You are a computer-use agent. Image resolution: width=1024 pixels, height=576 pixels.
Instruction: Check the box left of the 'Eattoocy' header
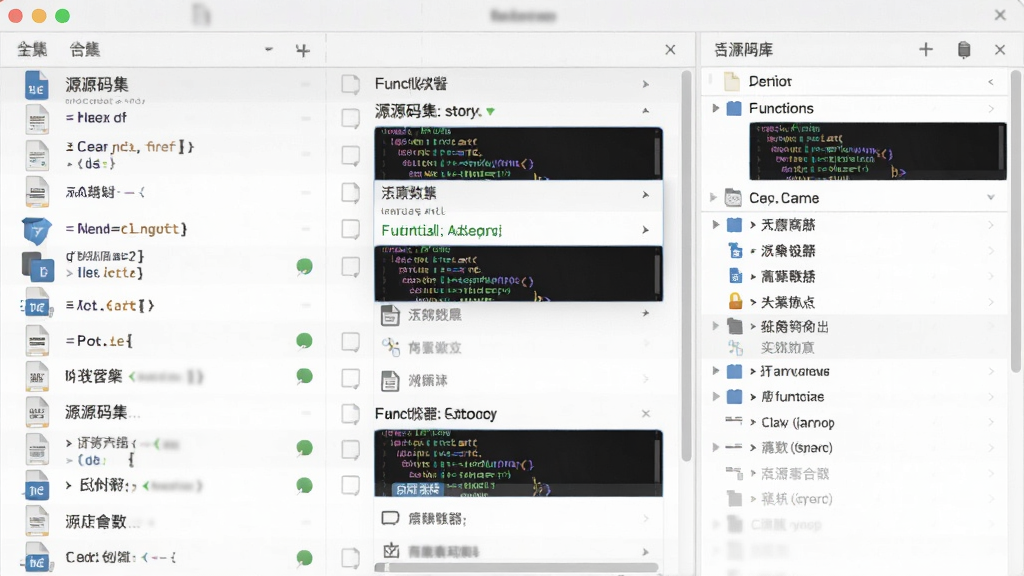point(351,413)
